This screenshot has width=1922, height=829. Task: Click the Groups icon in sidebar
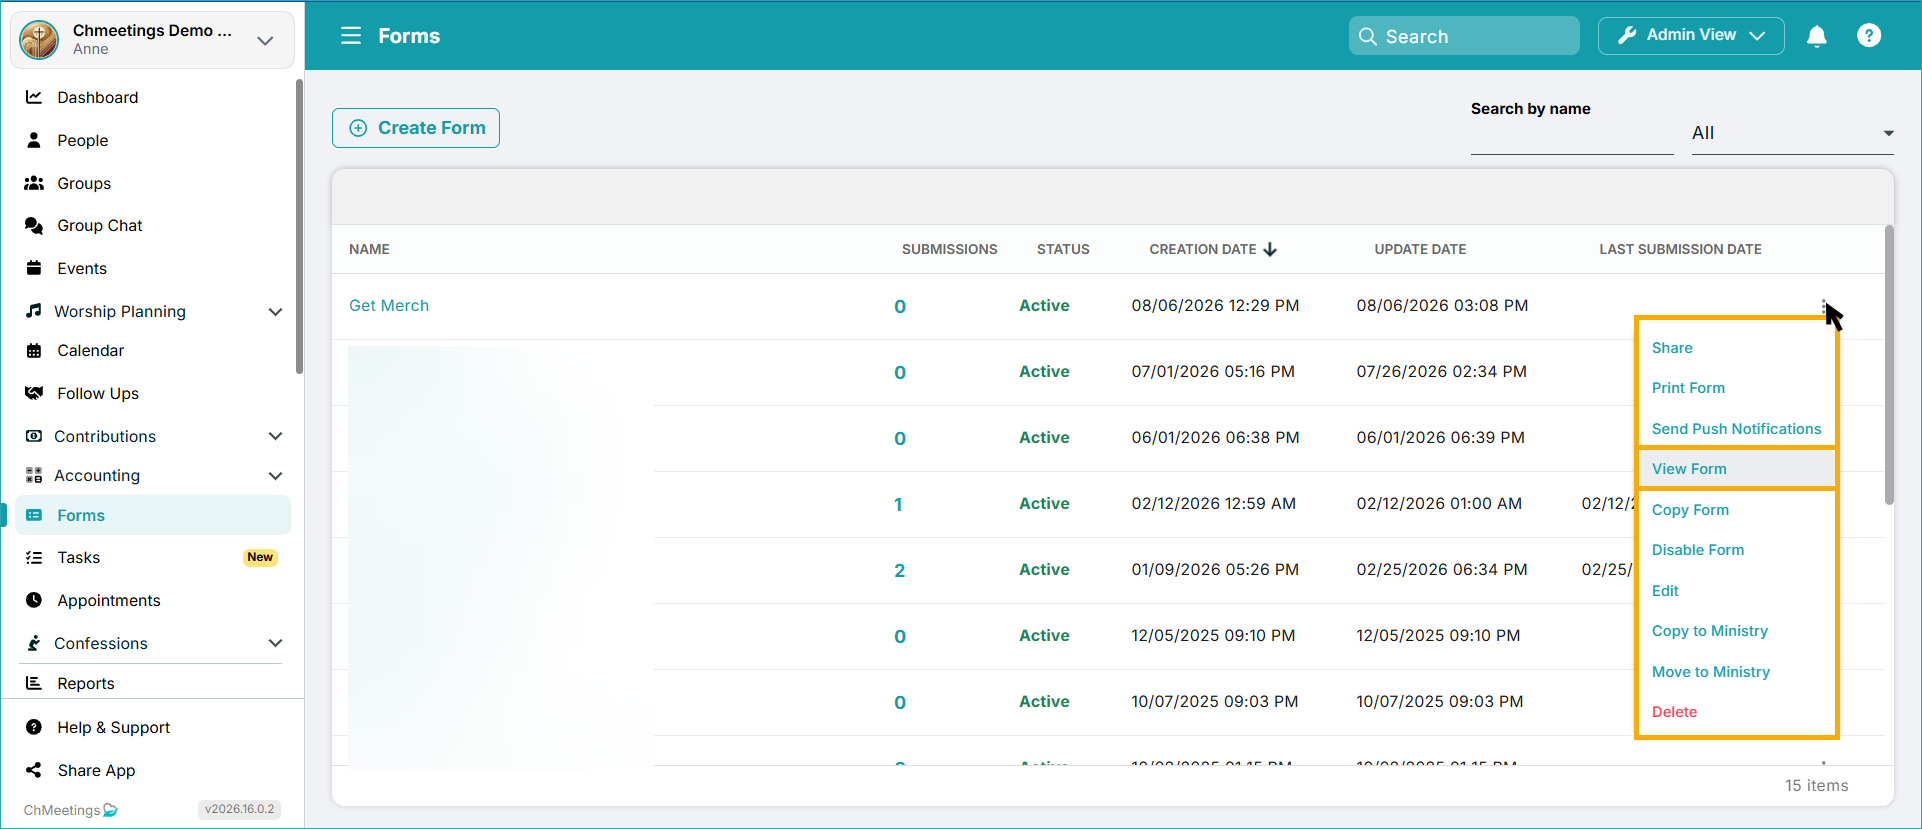click(34, 183)
